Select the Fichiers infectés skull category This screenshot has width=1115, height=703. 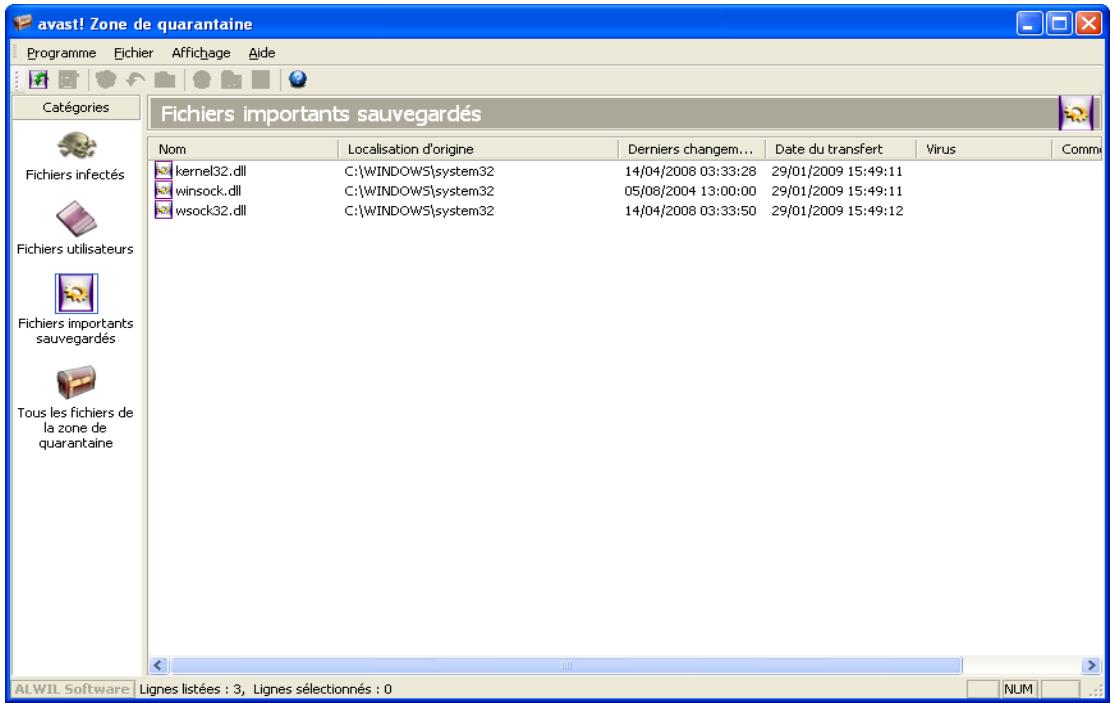click(x=76, y=146)
